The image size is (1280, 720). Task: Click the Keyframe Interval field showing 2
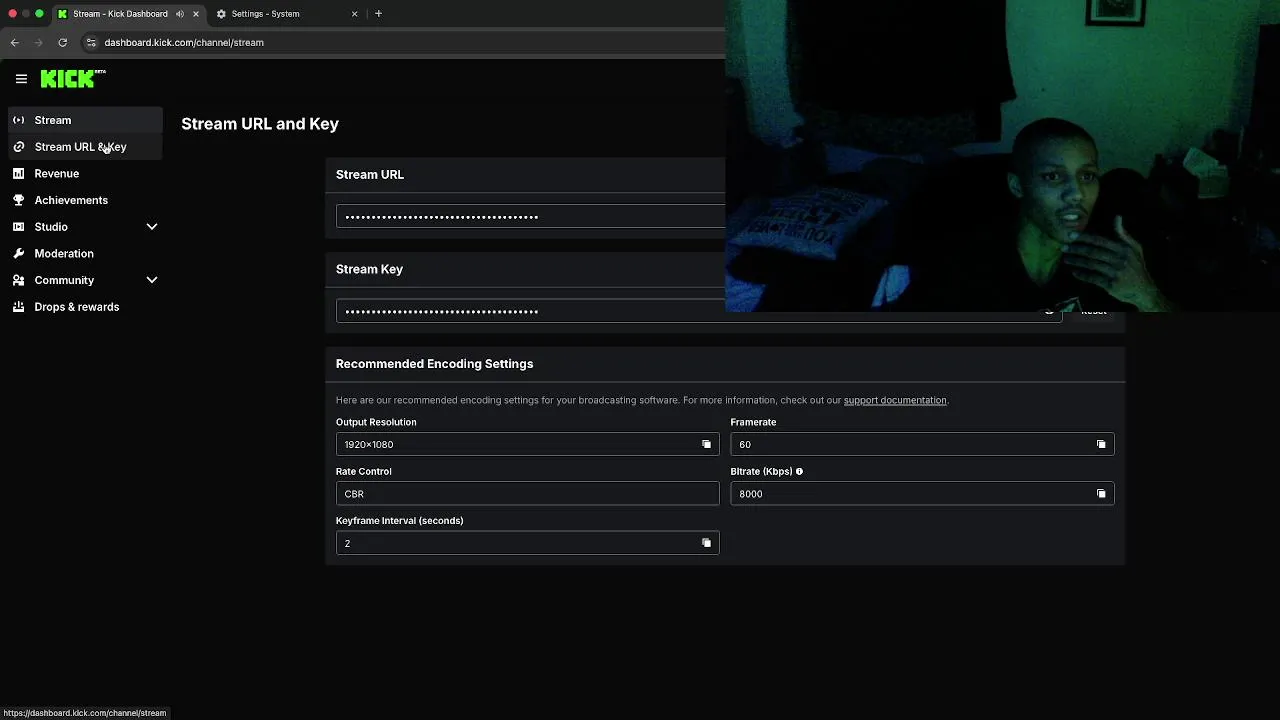[527, 543]
